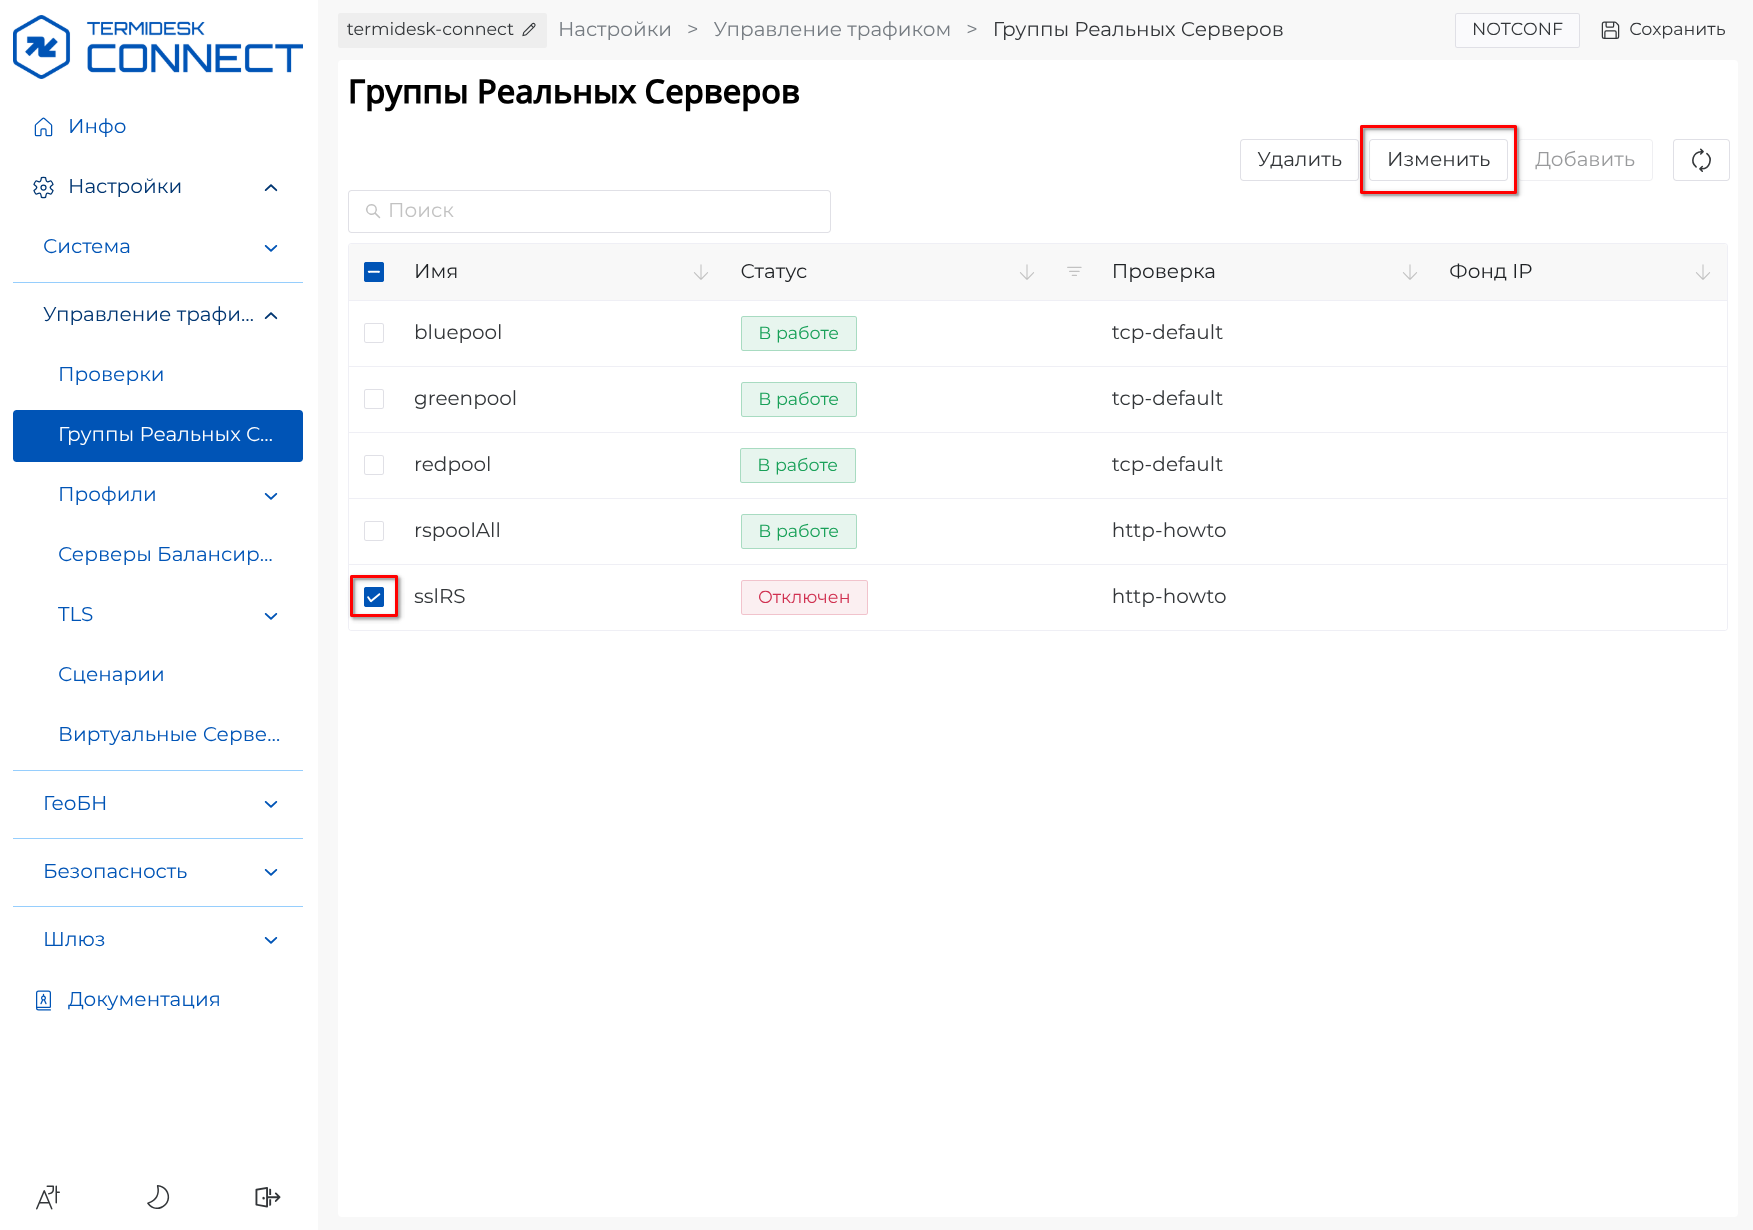
Task: Click the Сохранить button
Action: coord(1663,30)
